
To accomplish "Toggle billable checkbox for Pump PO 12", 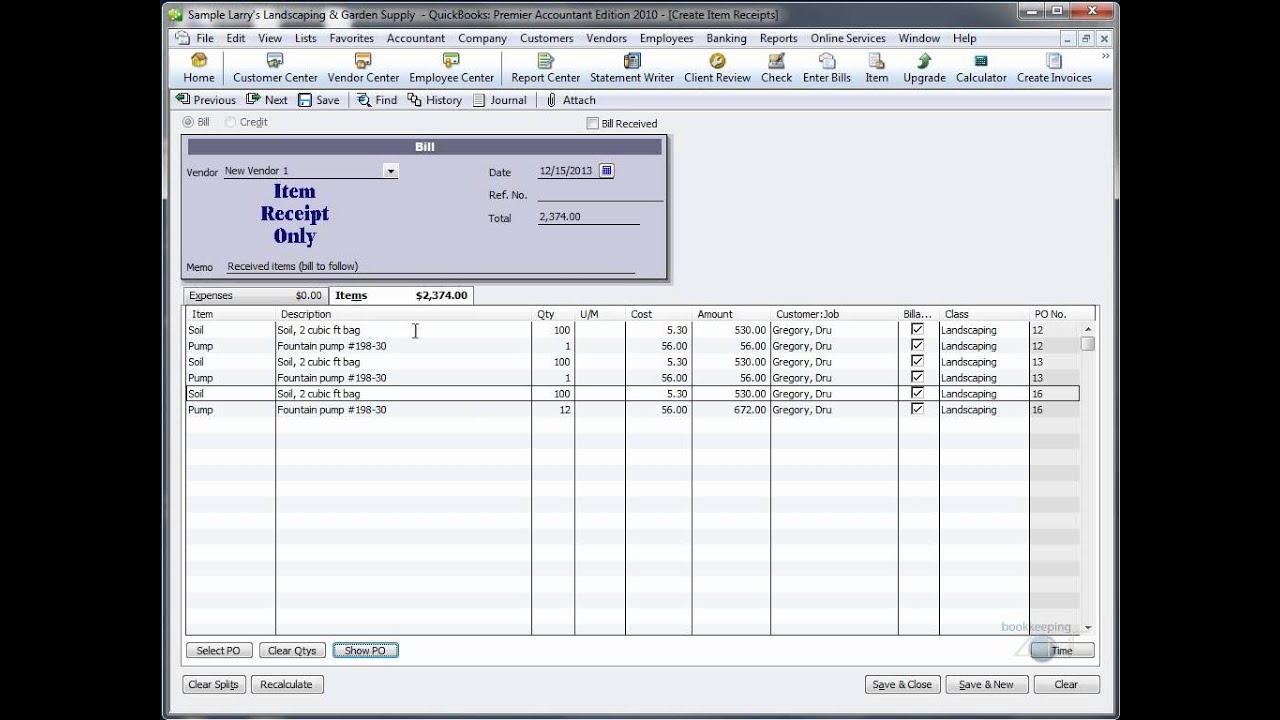I will click(x=917, y=345).
